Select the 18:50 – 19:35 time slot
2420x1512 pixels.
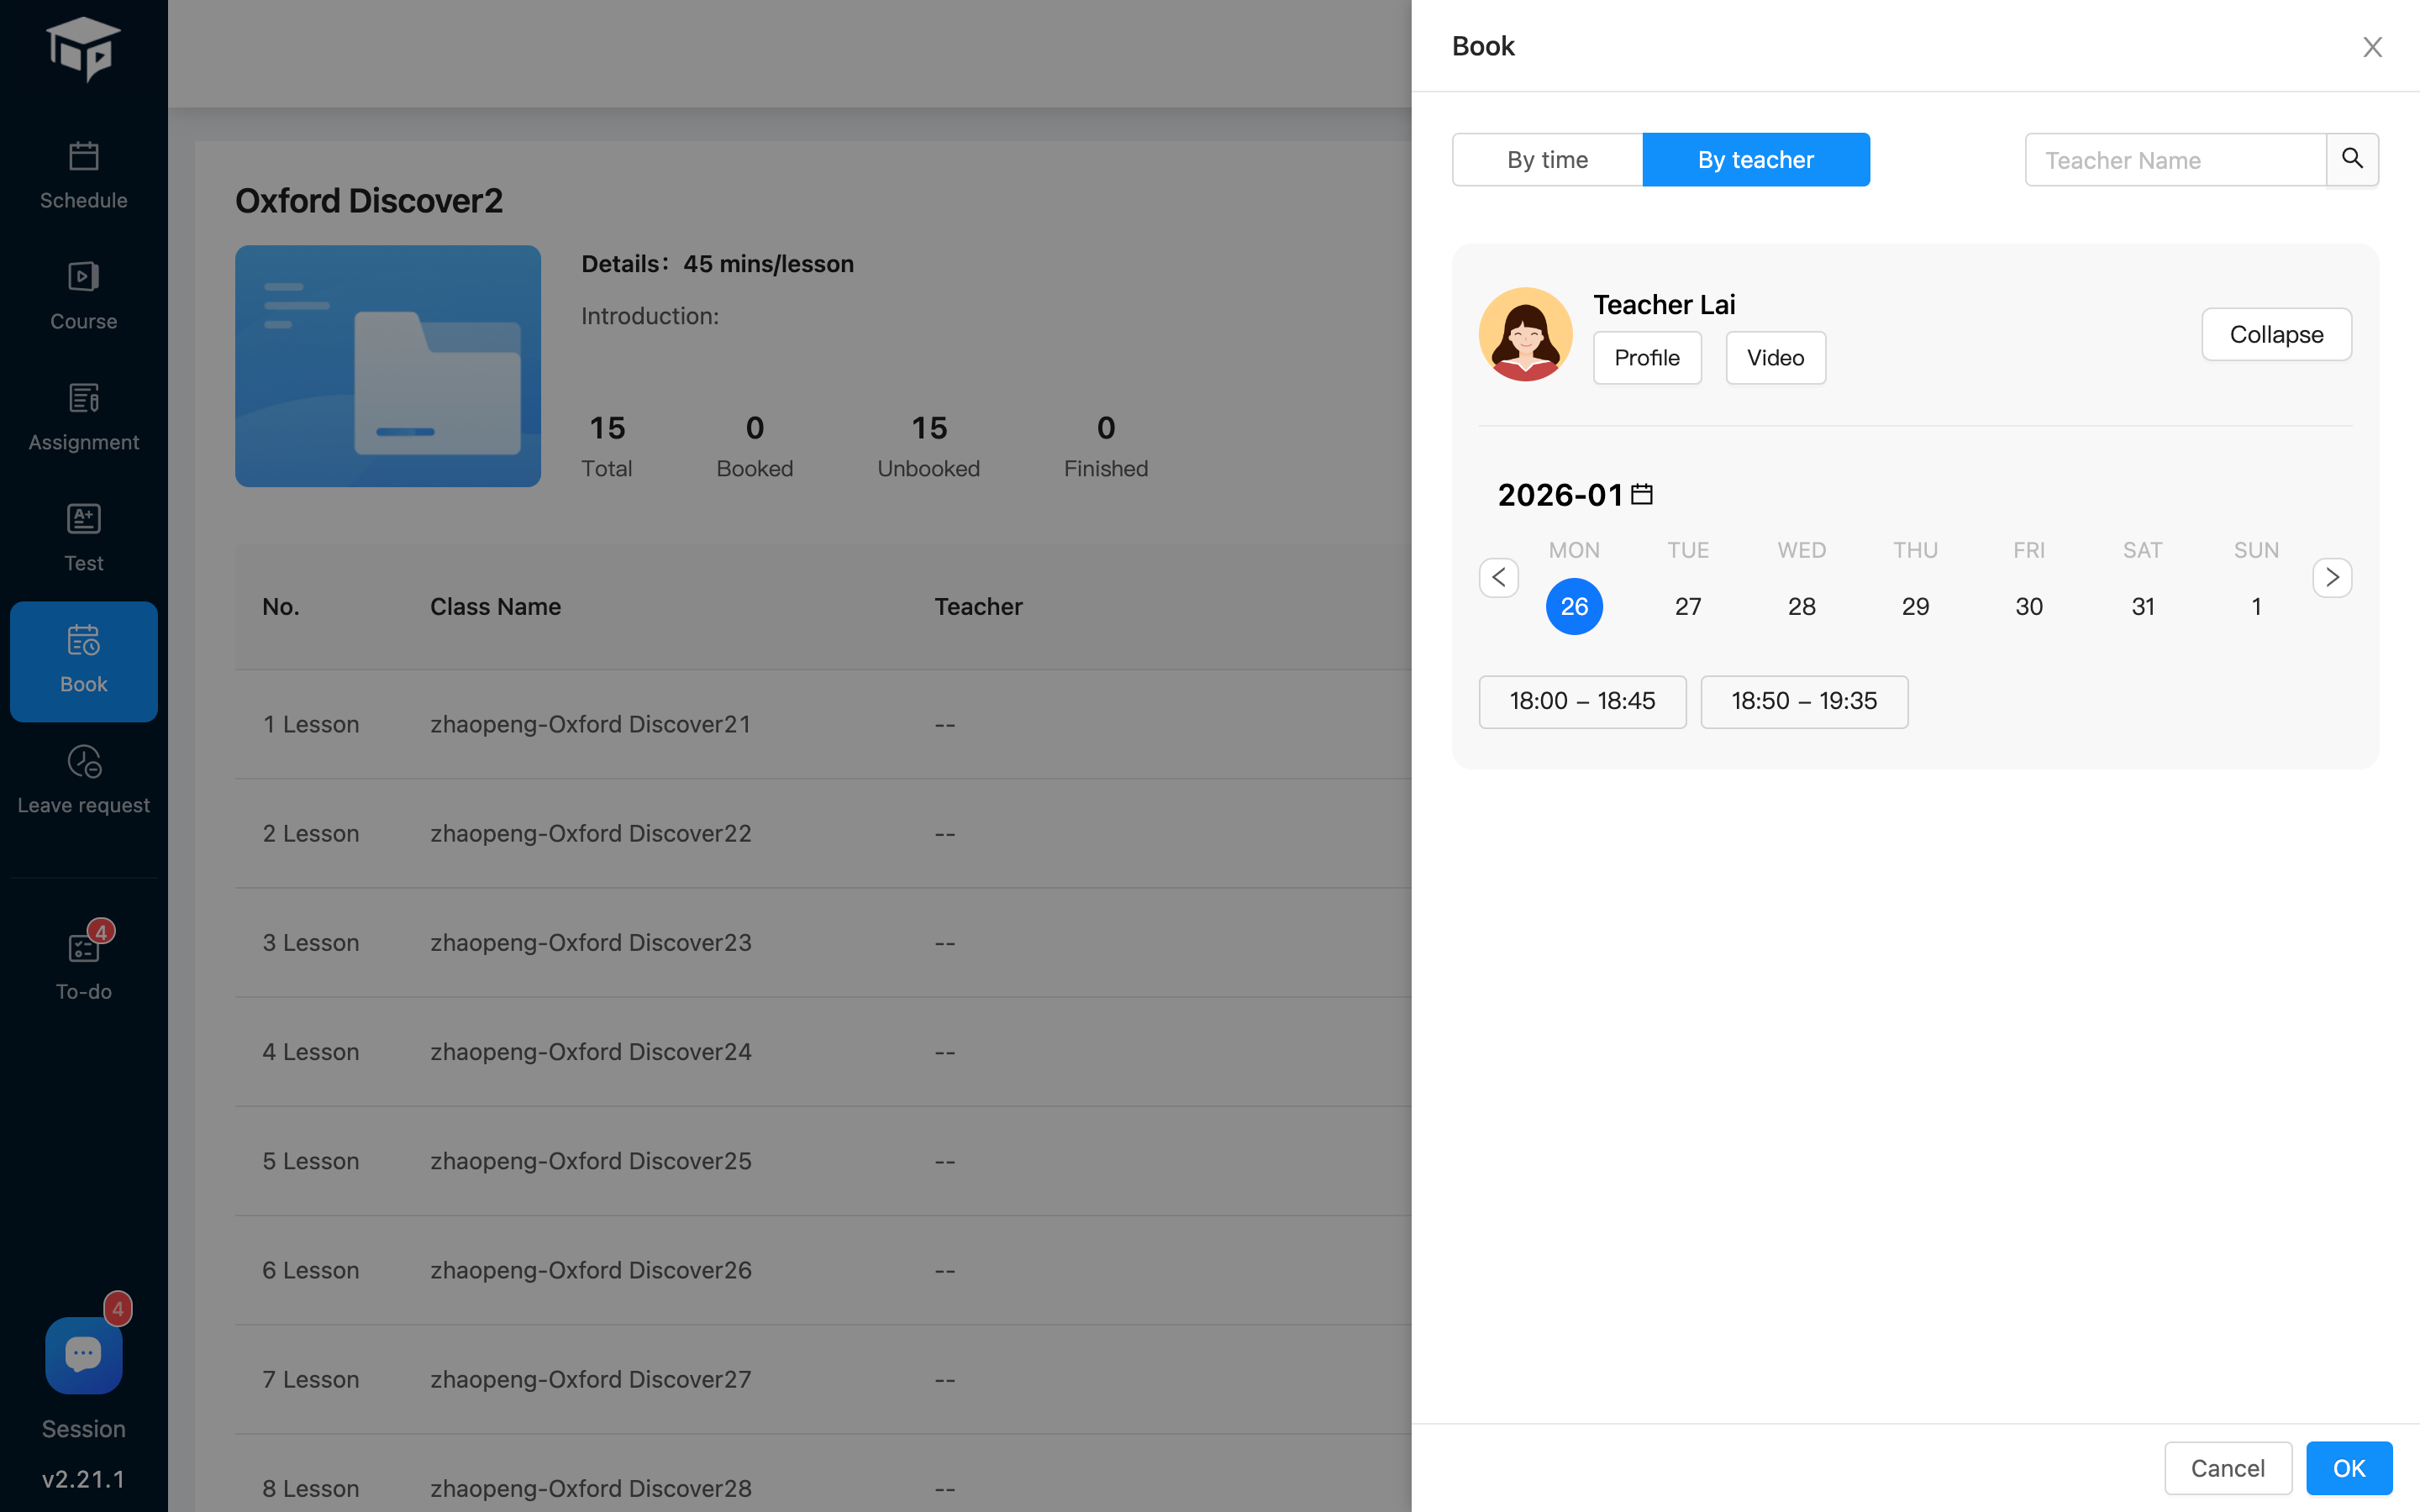pyautogui.click(x=1803, y=701)
